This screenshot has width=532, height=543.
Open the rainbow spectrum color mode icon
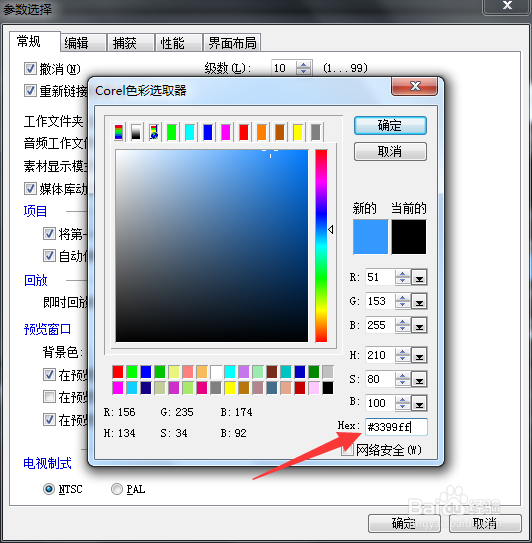pyautogui.click(x=118, y=132)
